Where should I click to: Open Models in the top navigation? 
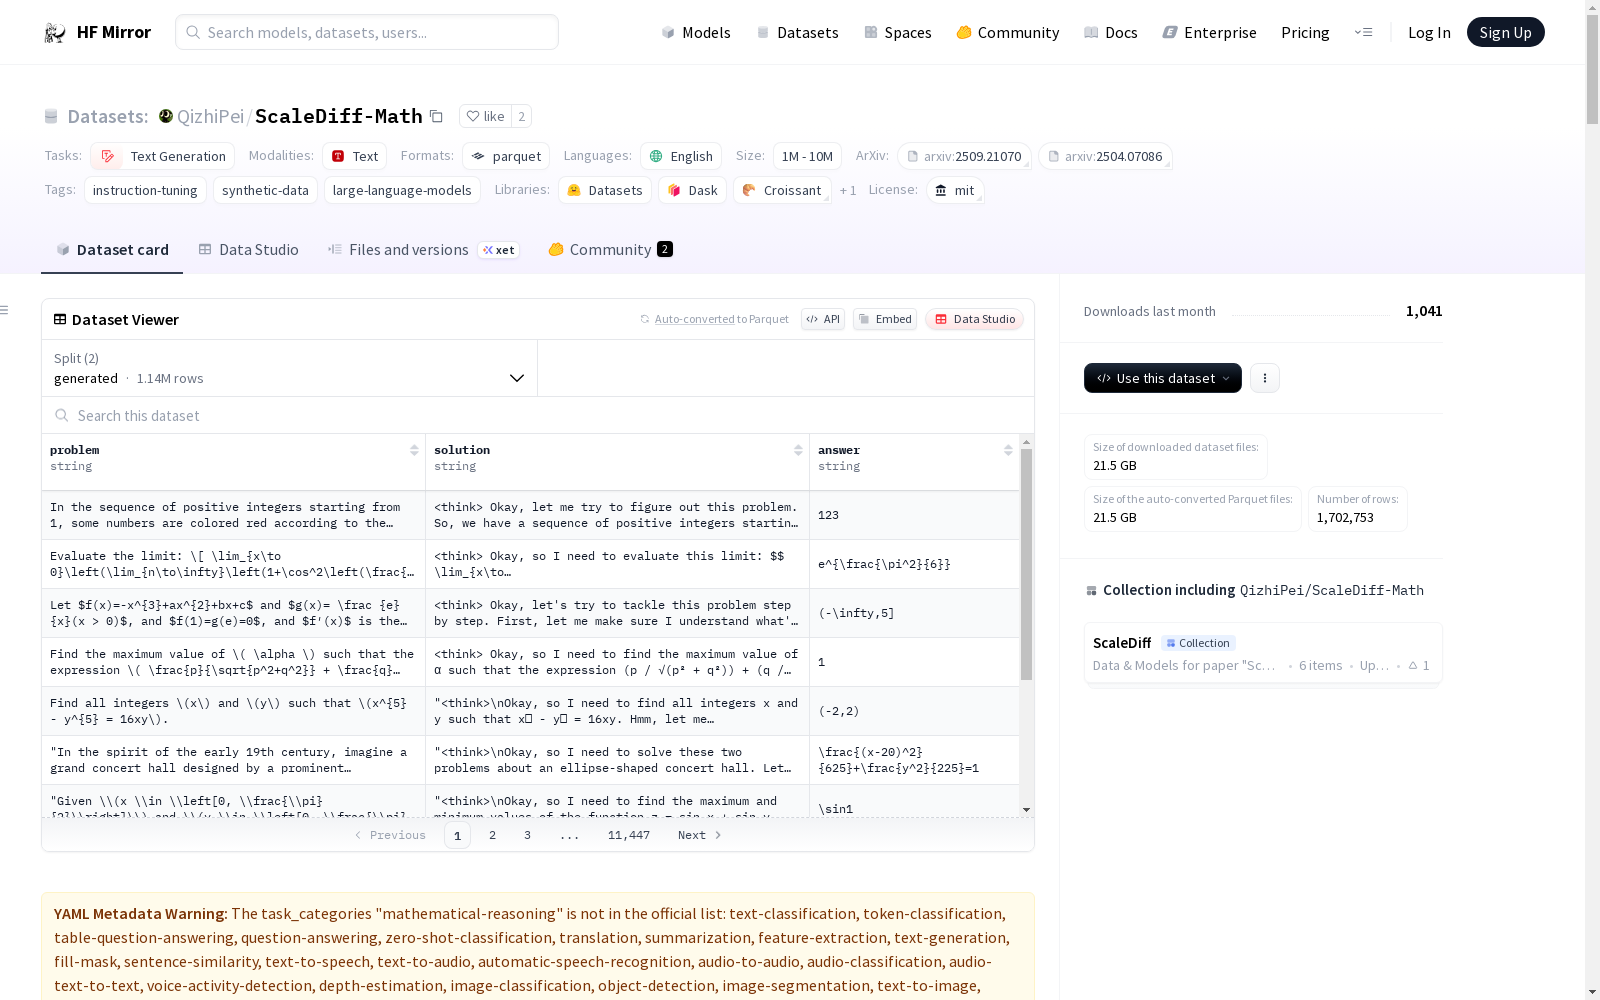(x=696, y=32)
